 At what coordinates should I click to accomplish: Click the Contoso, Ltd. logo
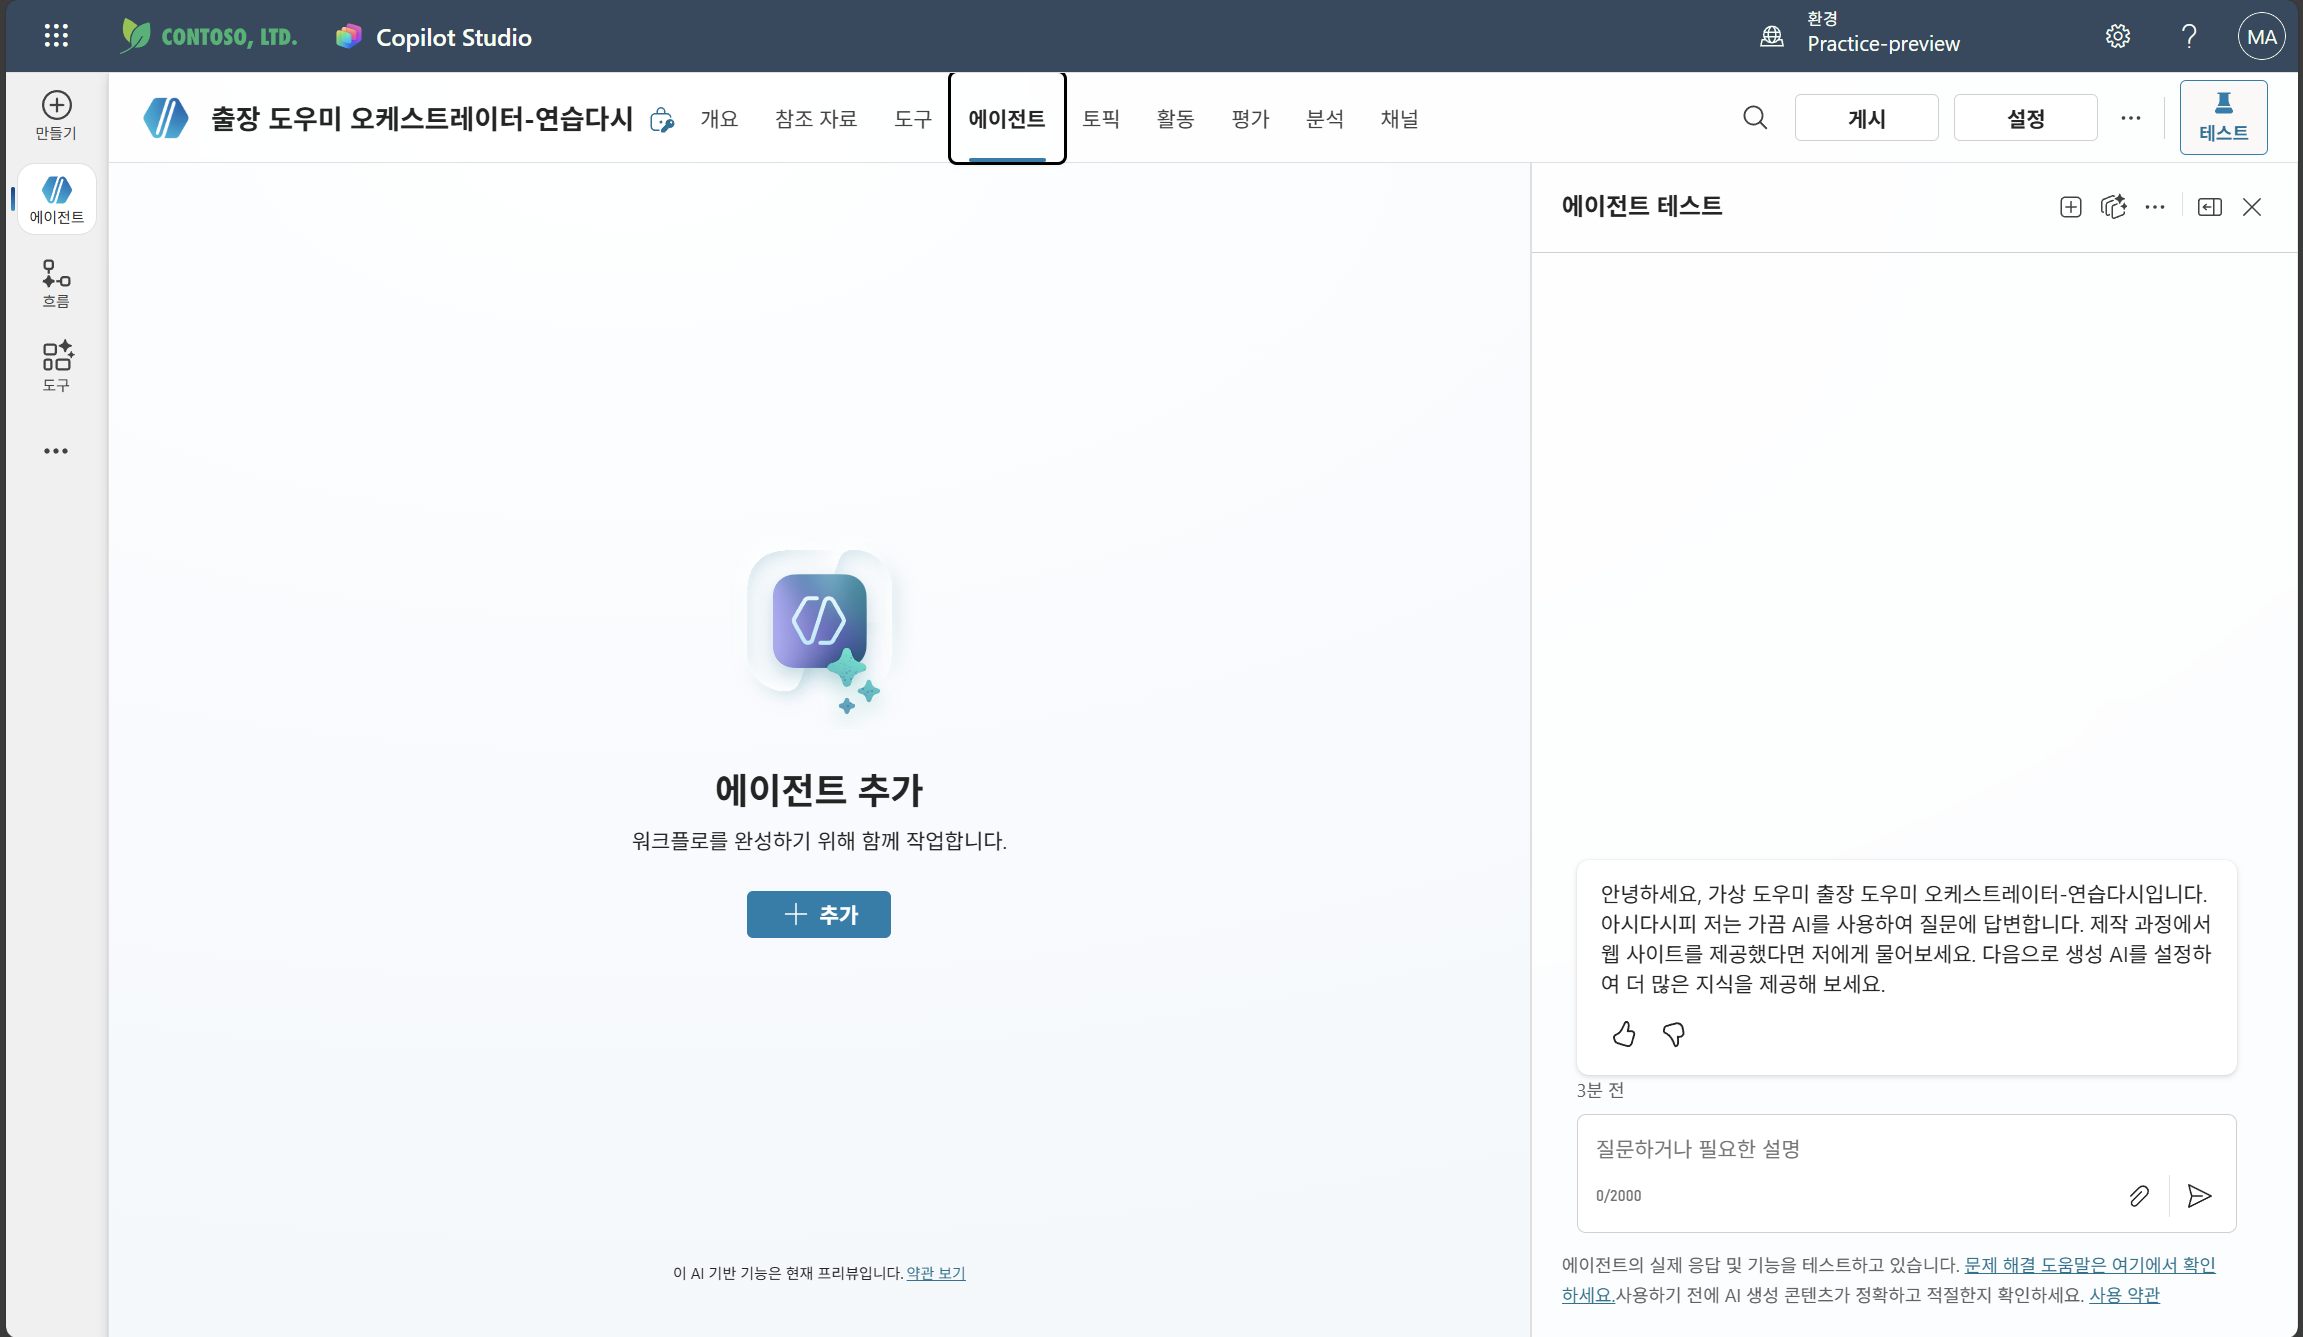point(209,36)
